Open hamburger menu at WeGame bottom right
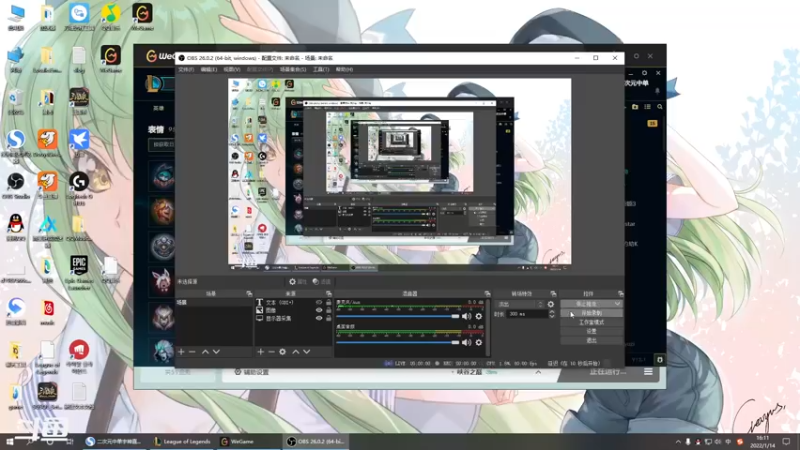Viewport: 800px width, 450px height. (x=648, y=372)
